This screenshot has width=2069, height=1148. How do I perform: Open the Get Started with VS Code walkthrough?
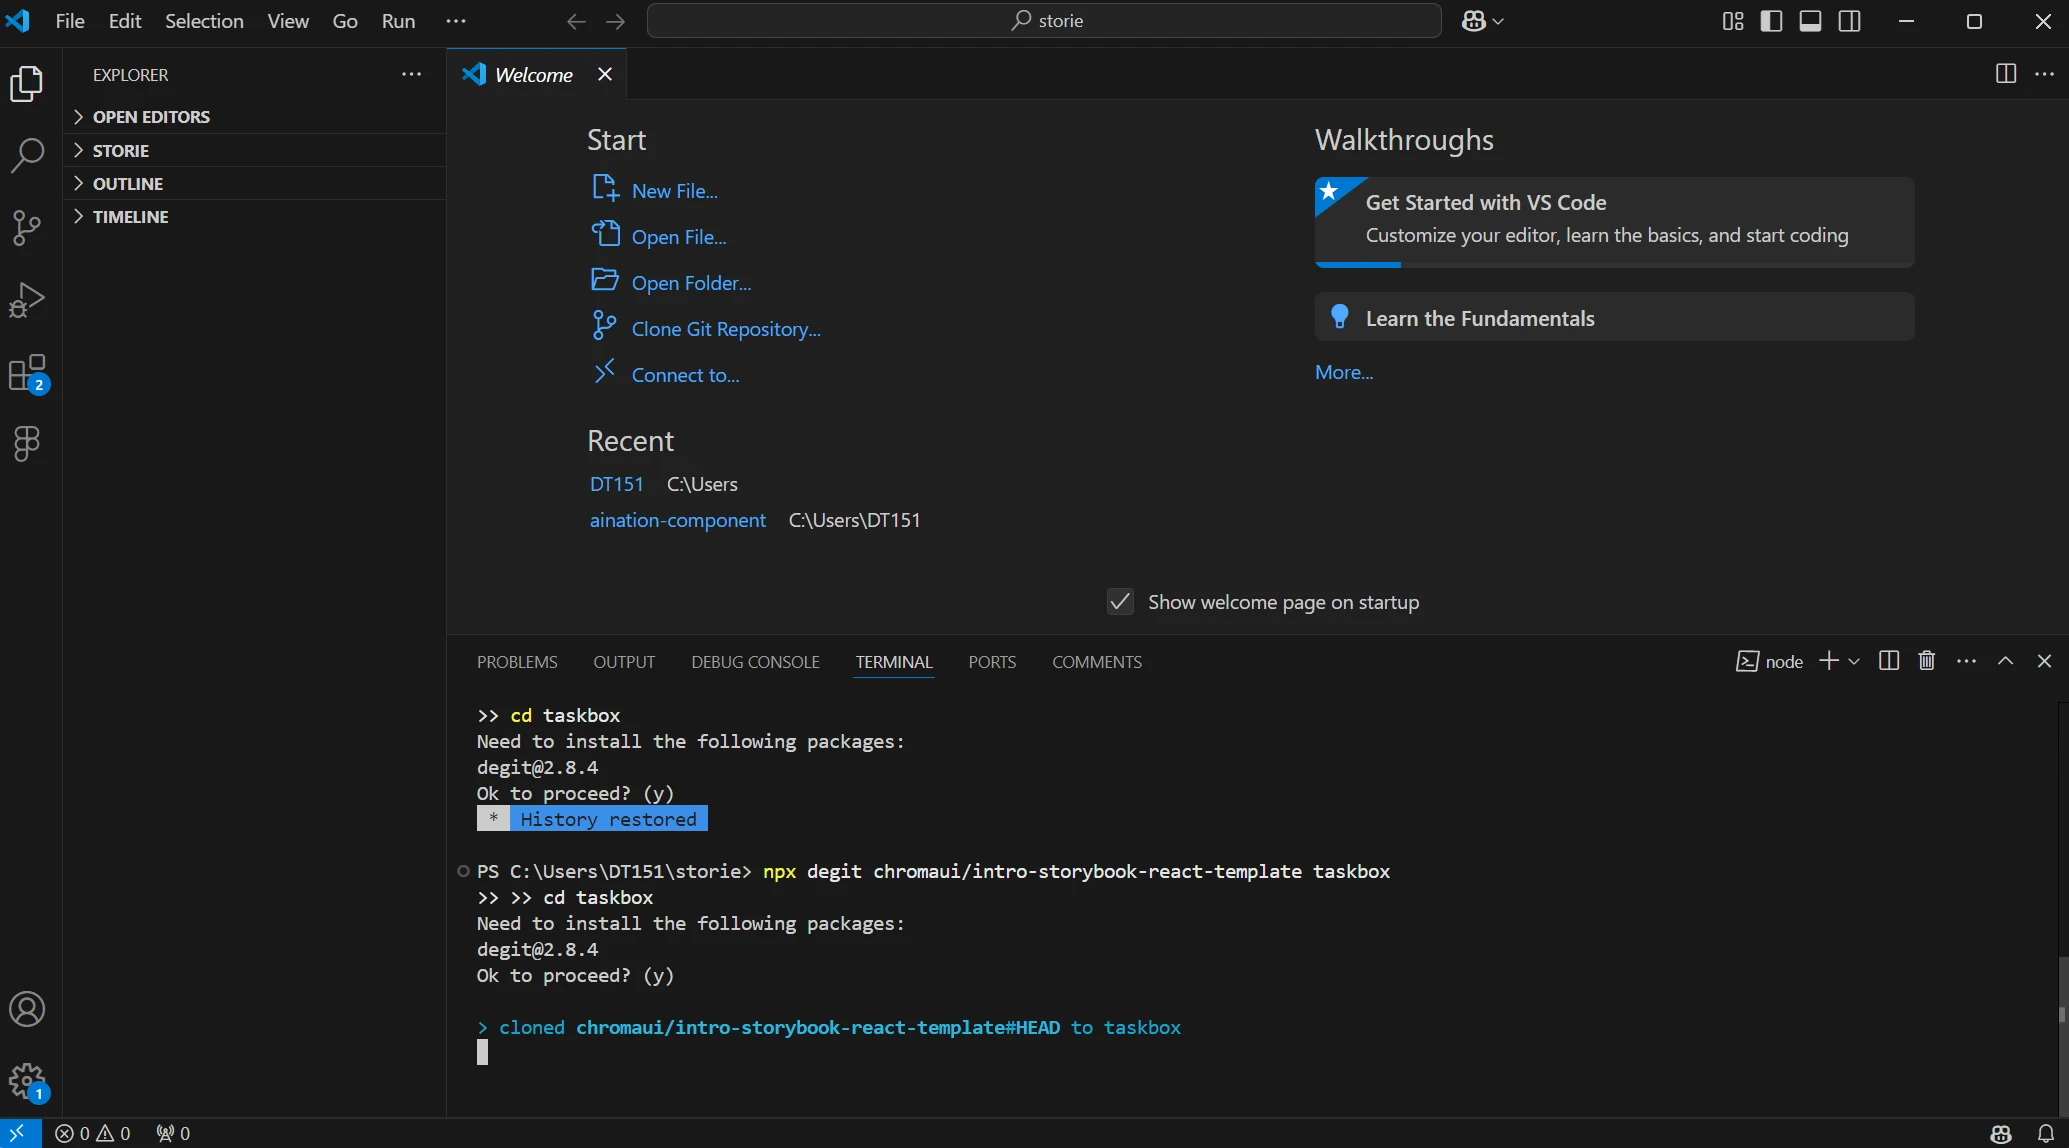pyautogui.click(x=1615, y=222)
